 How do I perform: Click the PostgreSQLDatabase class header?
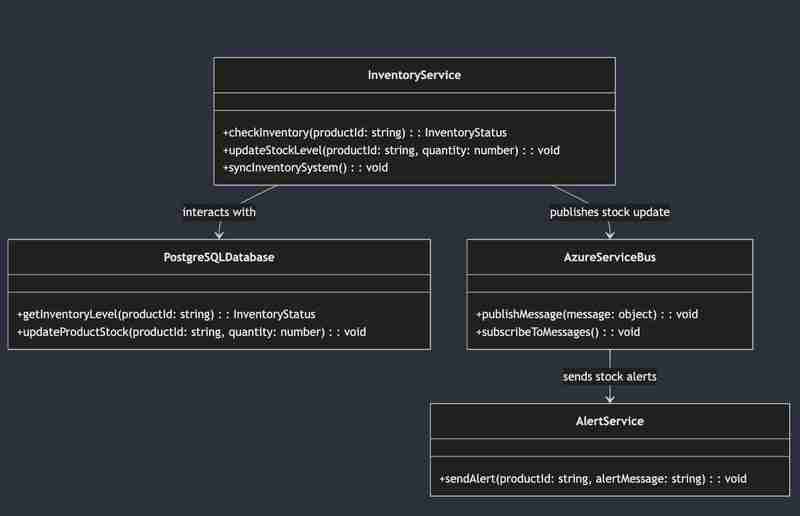tap(219, 257)
